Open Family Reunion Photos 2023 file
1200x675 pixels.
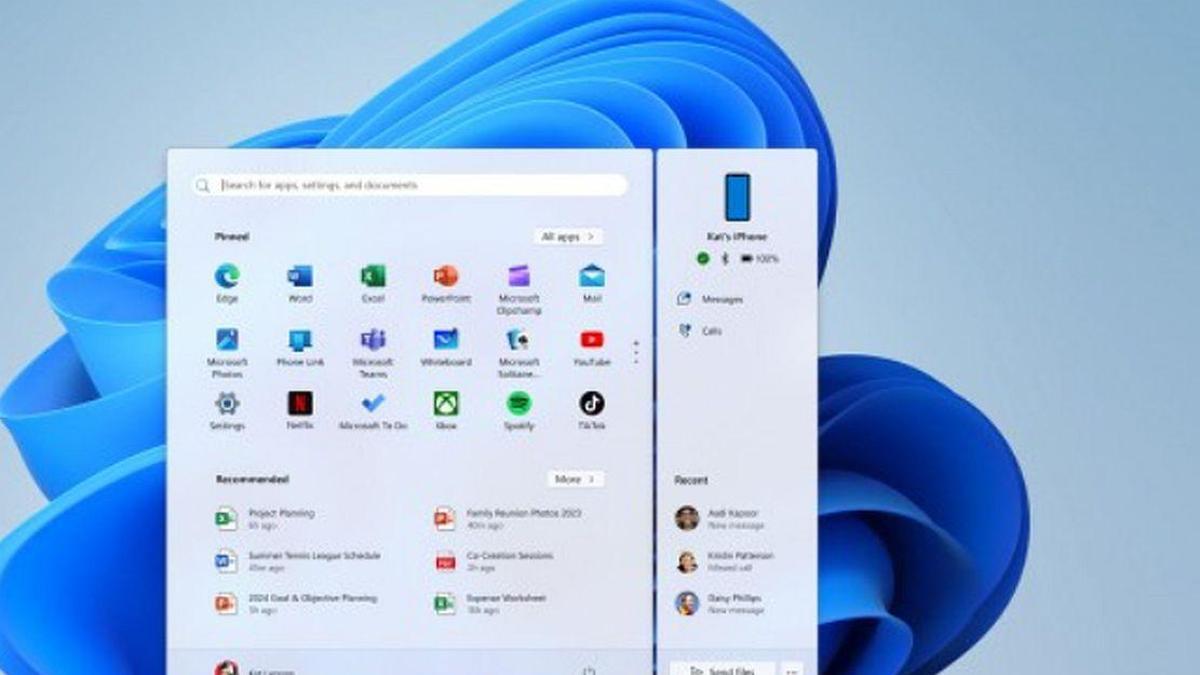point(508,518)
